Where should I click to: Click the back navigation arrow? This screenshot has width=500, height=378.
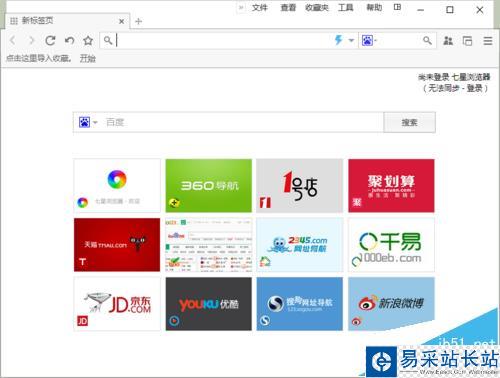(13, 41)
